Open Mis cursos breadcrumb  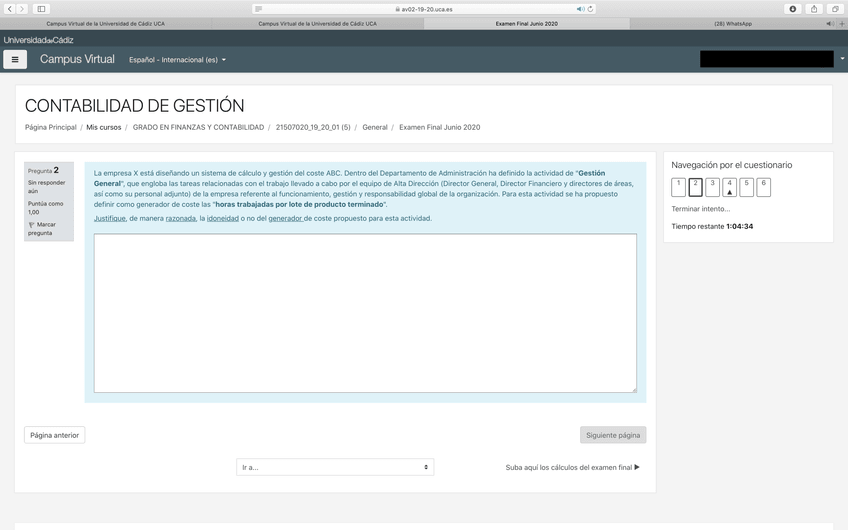click(104, 127)
